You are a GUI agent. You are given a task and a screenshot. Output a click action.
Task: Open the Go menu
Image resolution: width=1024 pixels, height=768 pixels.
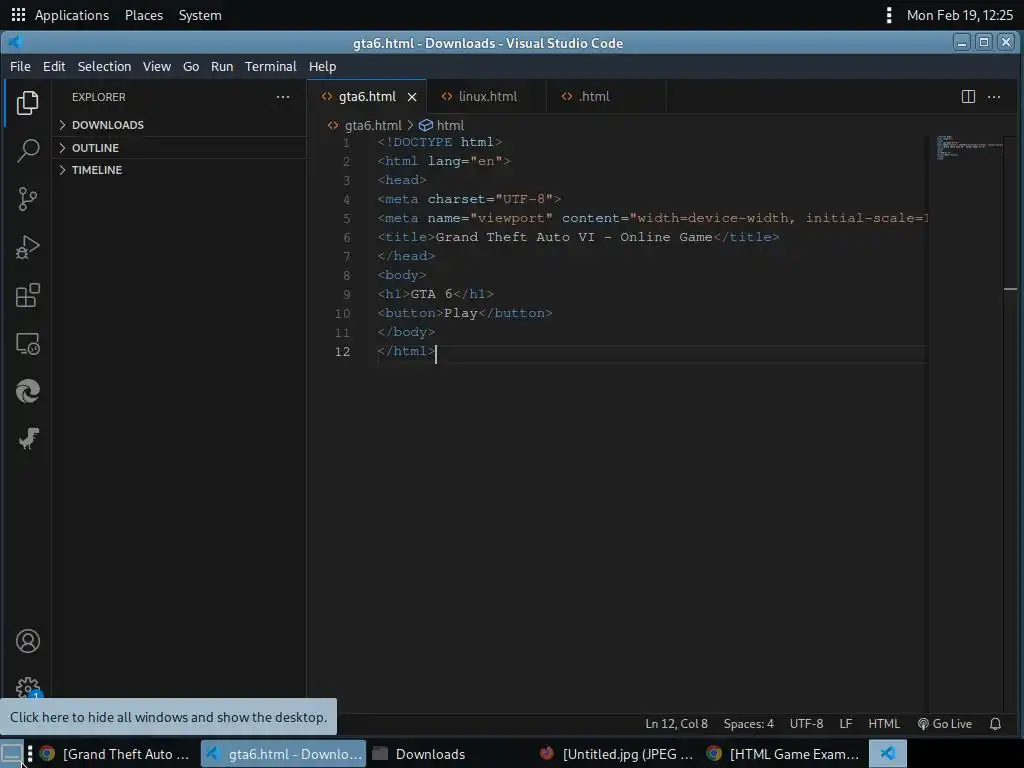coord(191,67)
